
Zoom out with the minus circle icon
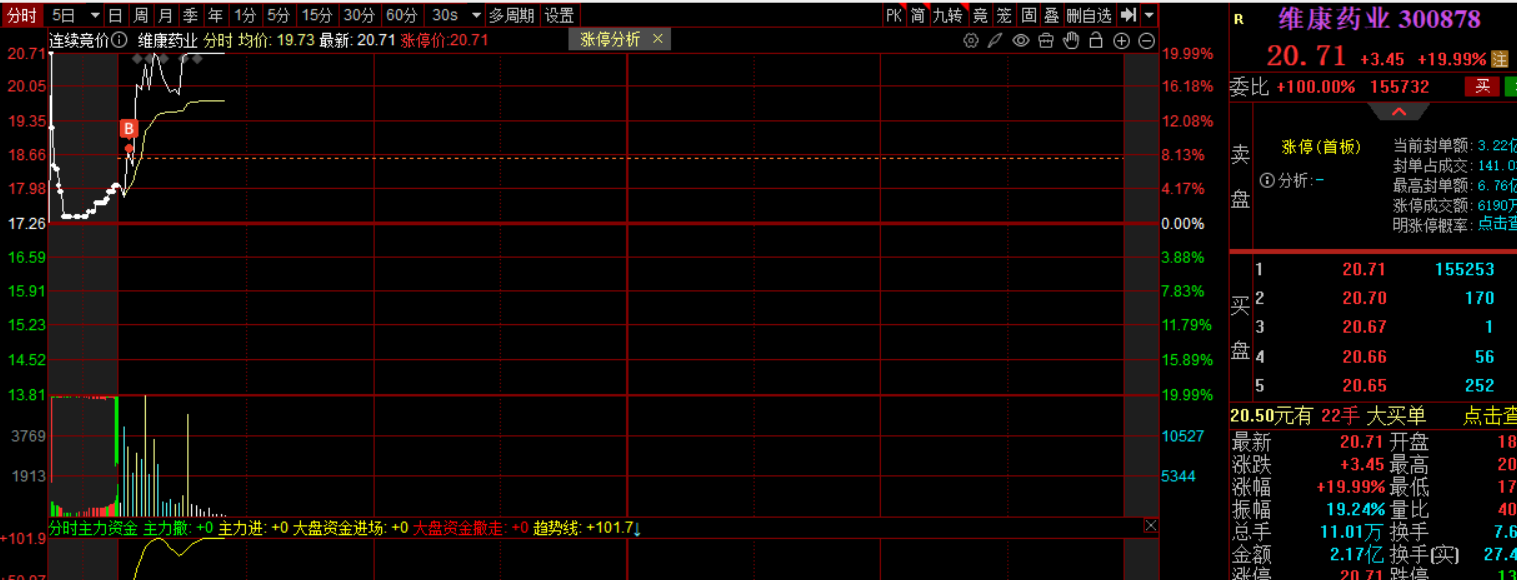(1146, 40)
